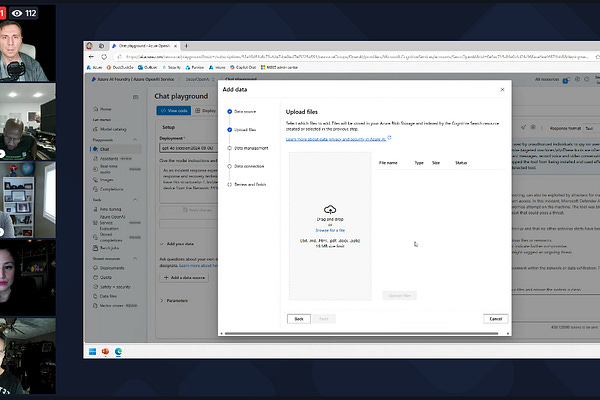Select the Data source wizard step
This screenshot has height=400, width=600.
(x=241, y=111)
